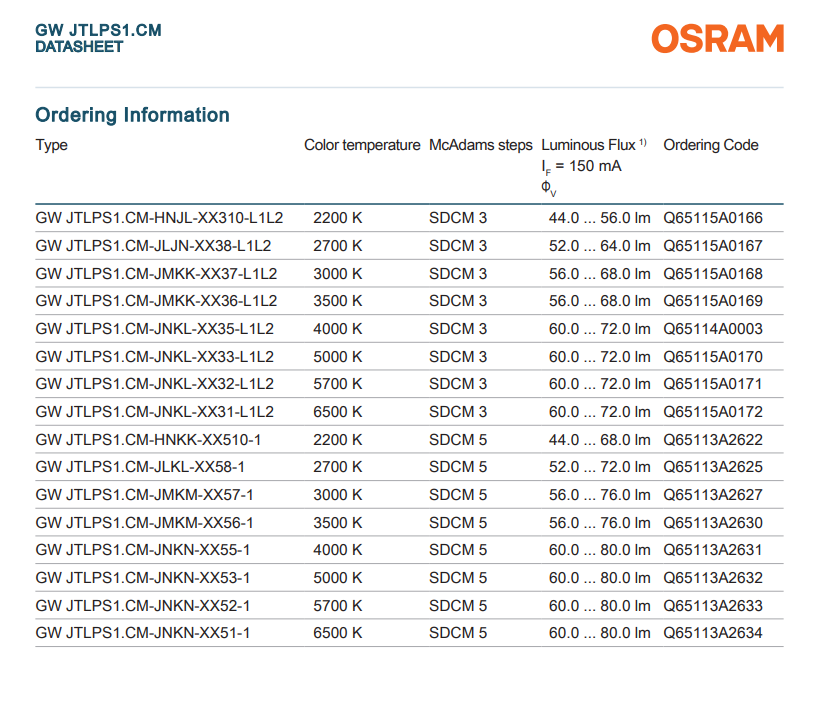The width and height of the screenshot is (836, 726).
Task: Select type GW JTLPS1.CM-JNKN-XX51-1
Action: click(143, 633)
